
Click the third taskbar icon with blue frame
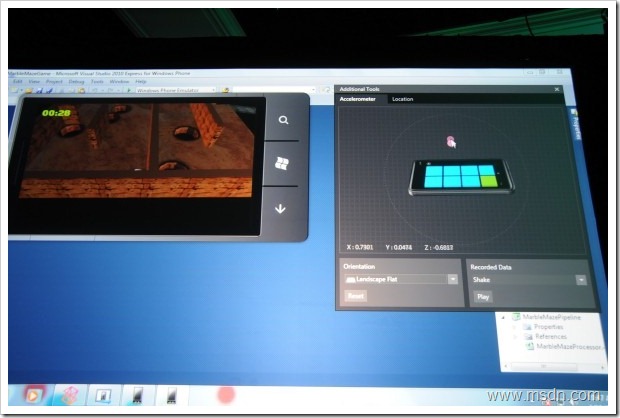(103, 395)
